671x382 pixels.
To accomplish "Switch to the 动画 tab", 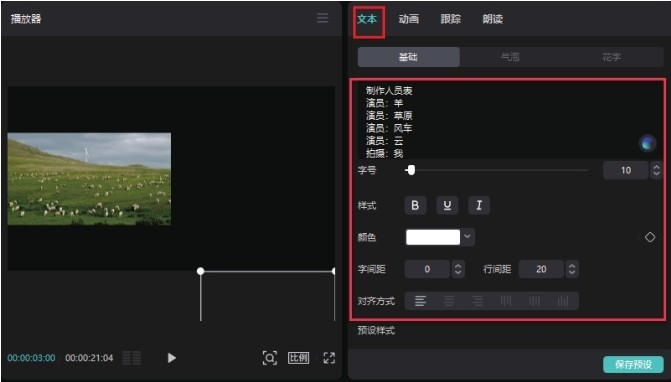I will [409, 19].
